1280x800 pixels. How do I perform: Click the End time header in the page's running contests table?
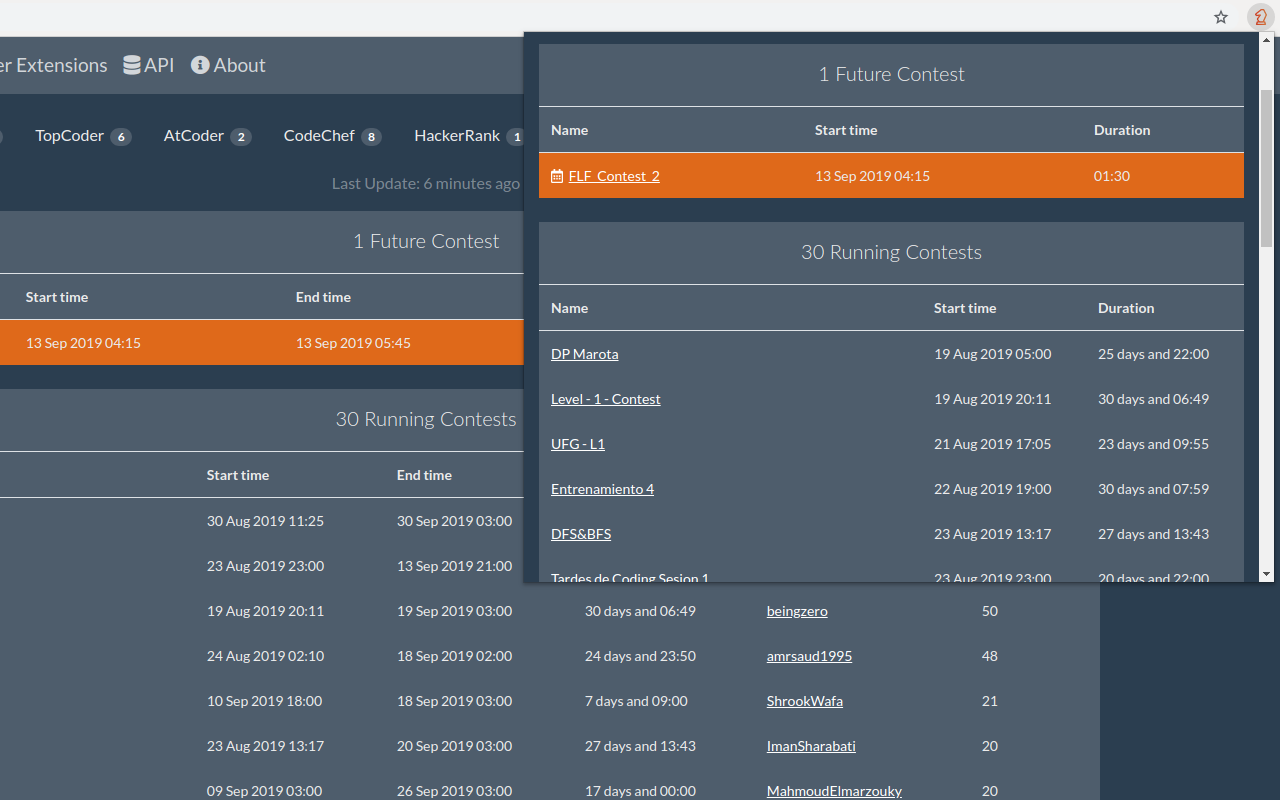[x=424, y=475]
